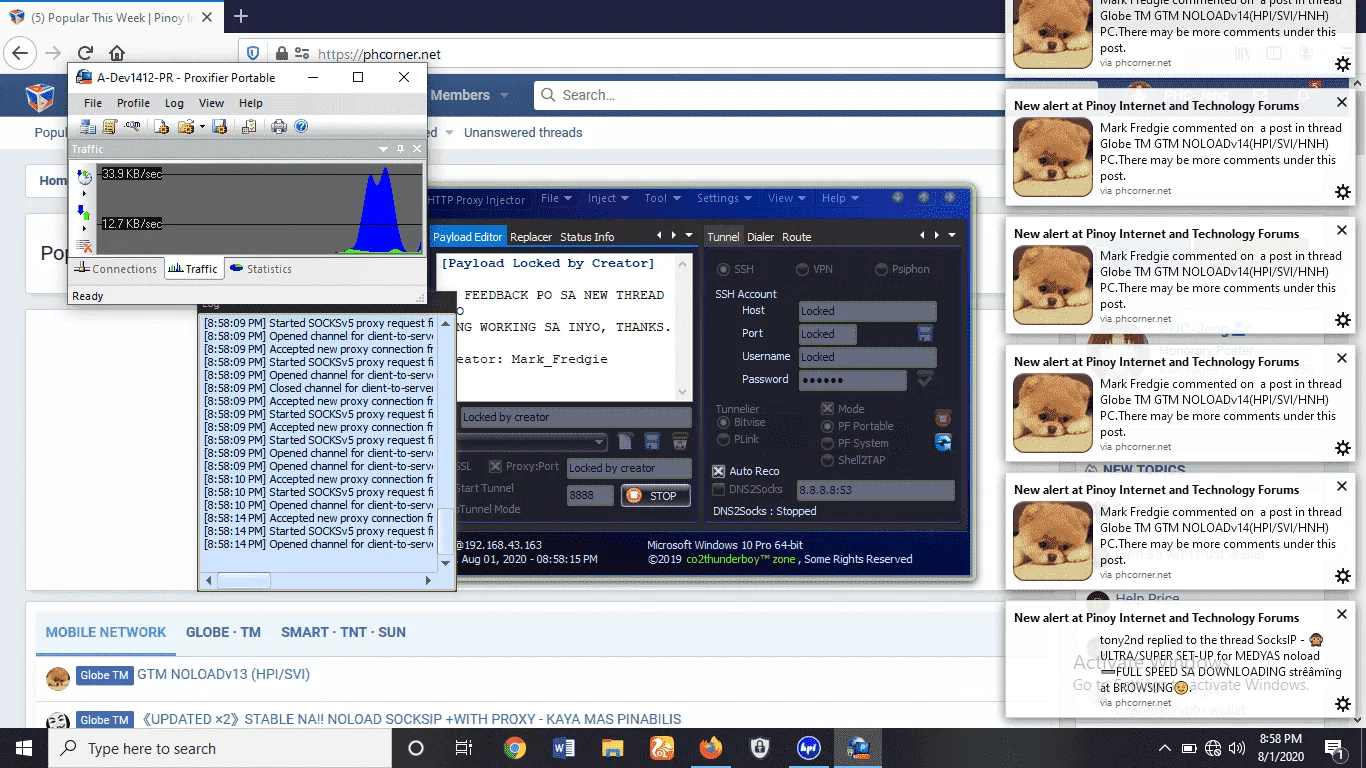Open the Inject dropdown in HTTP Proxy Injector
Image resolution: width=1366 pixels, height=768 pixels.
[x=607, y=198]
